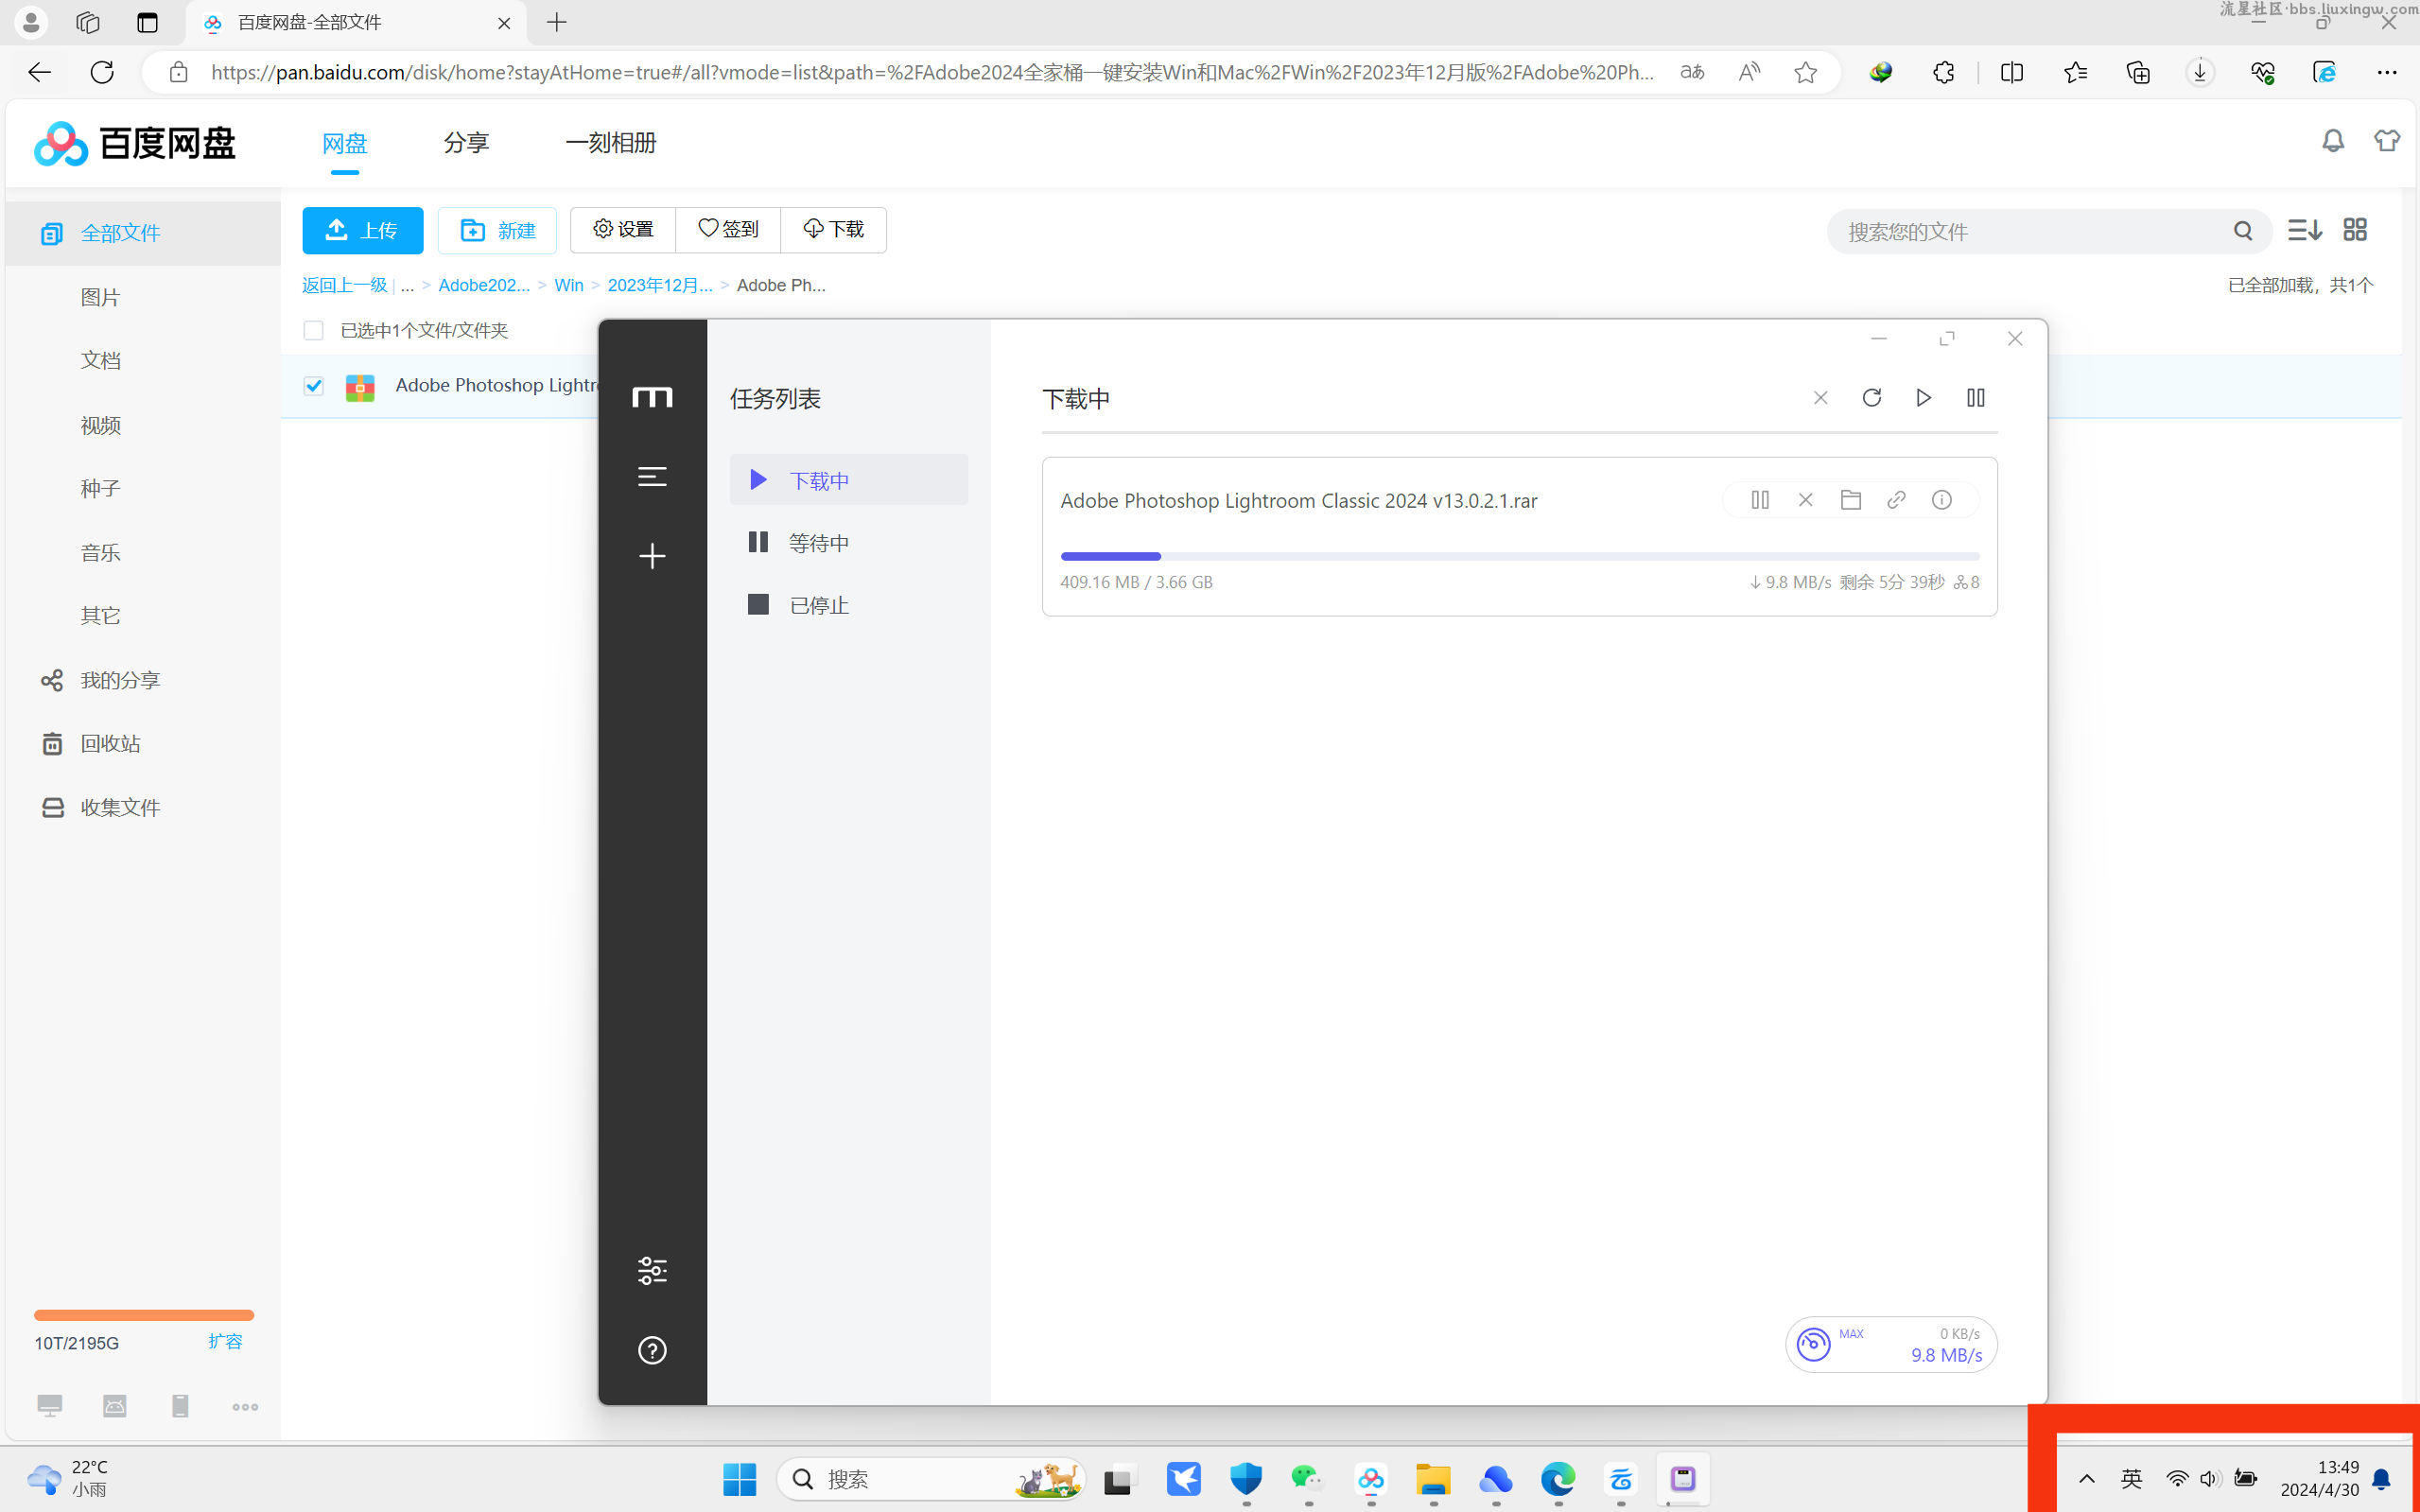2420x1512 pixels.
Task: Select the 下载中 task category
Action: coord(848,480)
